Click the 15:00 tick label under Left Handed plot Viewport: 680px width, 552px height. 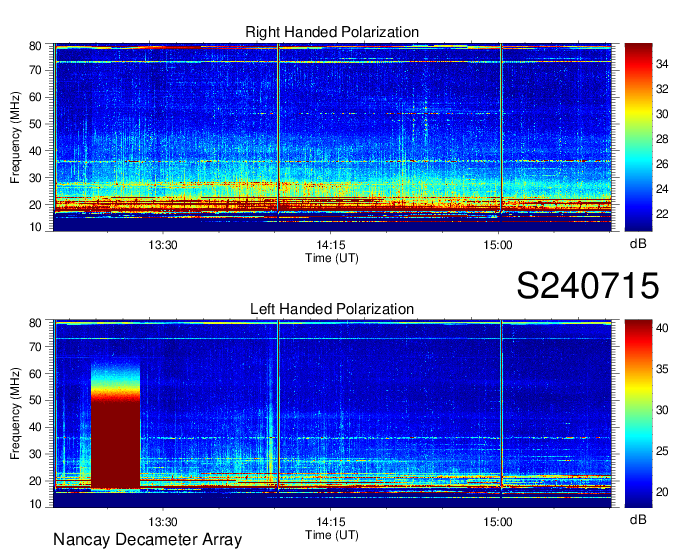[498, 522]
